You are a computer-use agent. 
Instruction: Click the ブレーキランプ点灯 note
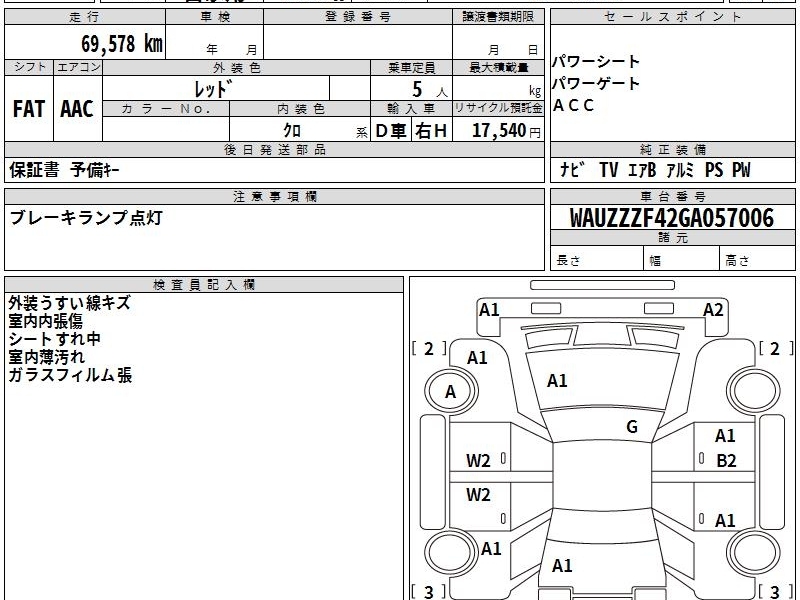[86, 218]
